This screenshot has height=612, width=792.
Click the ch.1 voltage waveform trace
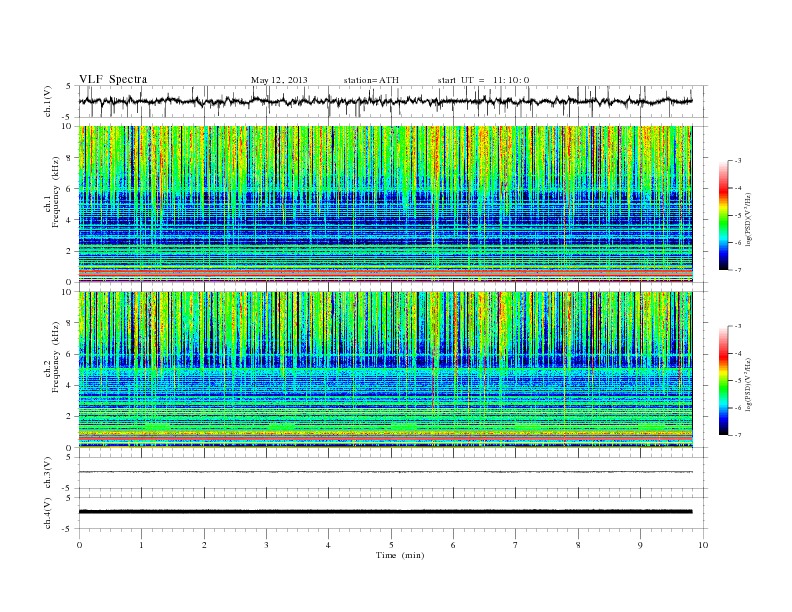coord(385,101)
